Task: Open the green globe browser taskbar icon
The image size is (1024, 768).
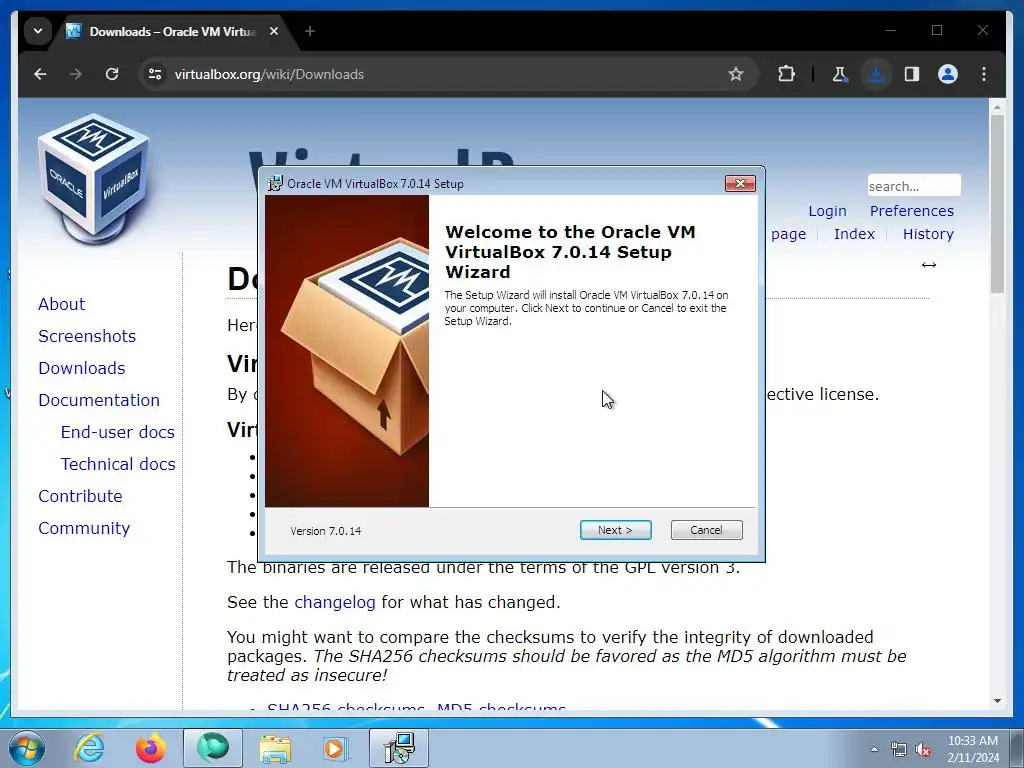Action: pos(213,748)
